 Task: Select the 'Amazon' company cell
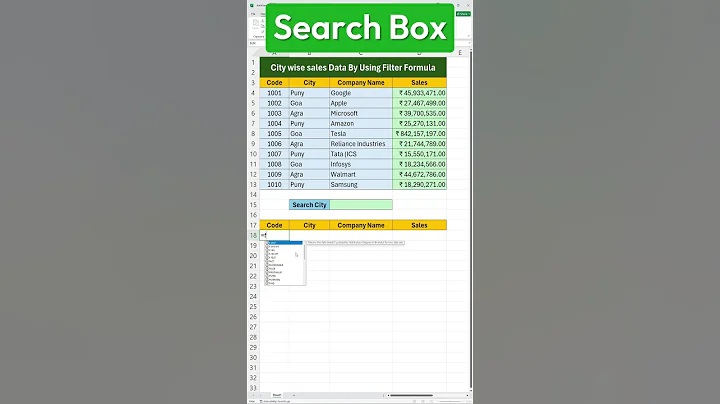[x=361, y=123]
